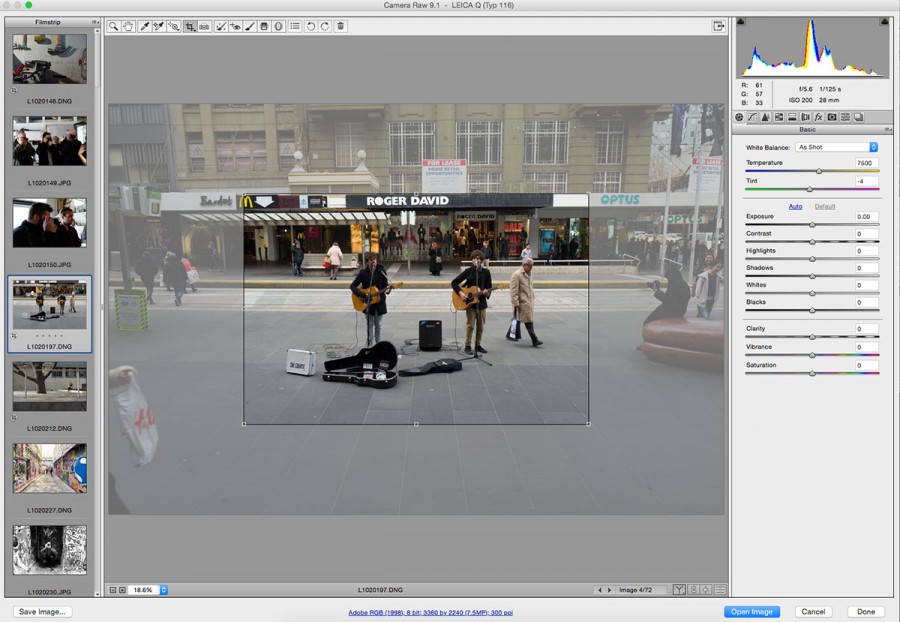Open the Basic panel options menu
Viewport: 900px width, 622px height.
click(x=888, y=130)
